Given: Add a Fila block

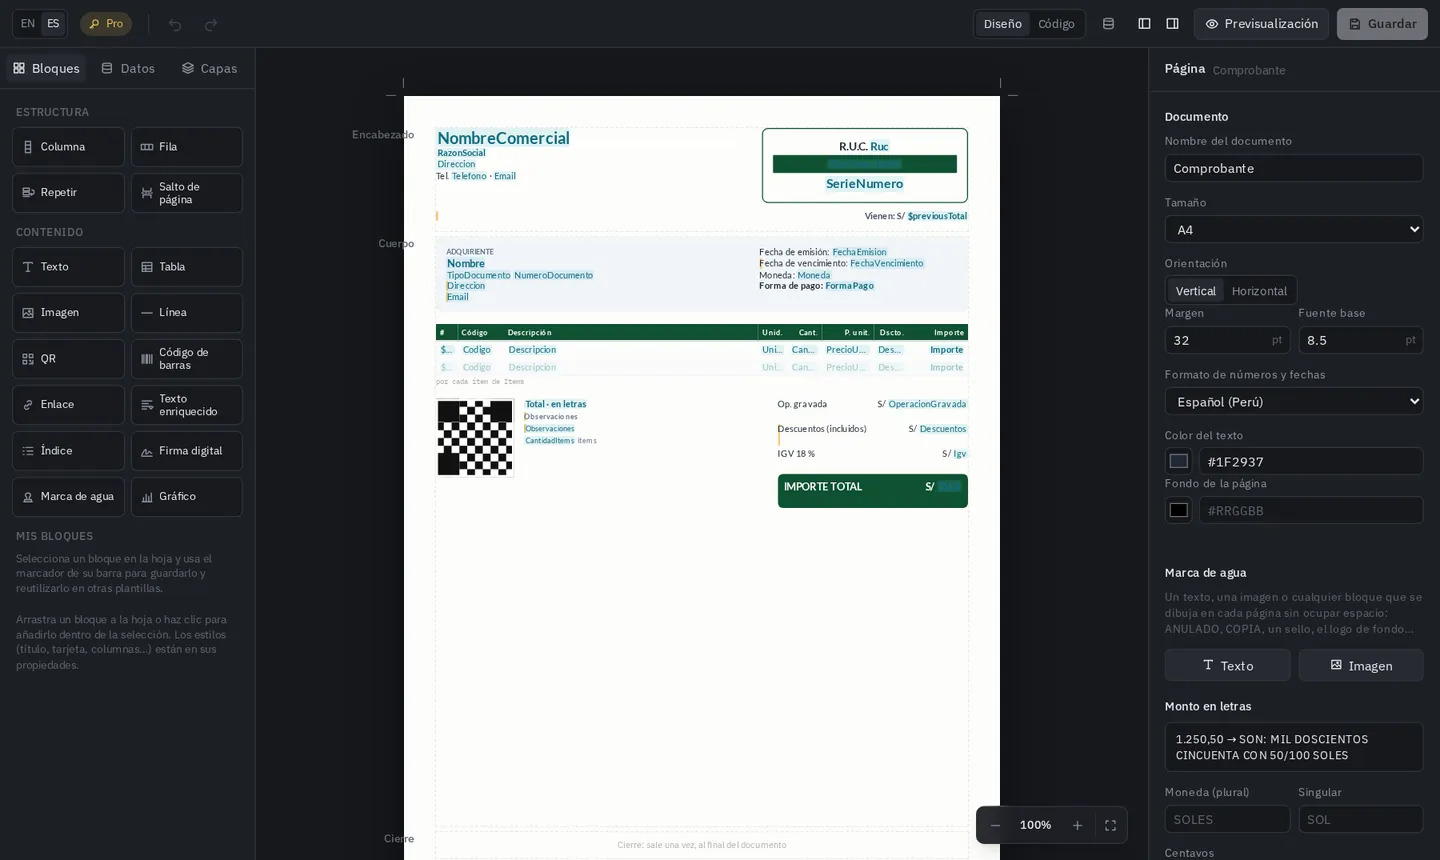Looking at the screenshot, I should (187, 147).
